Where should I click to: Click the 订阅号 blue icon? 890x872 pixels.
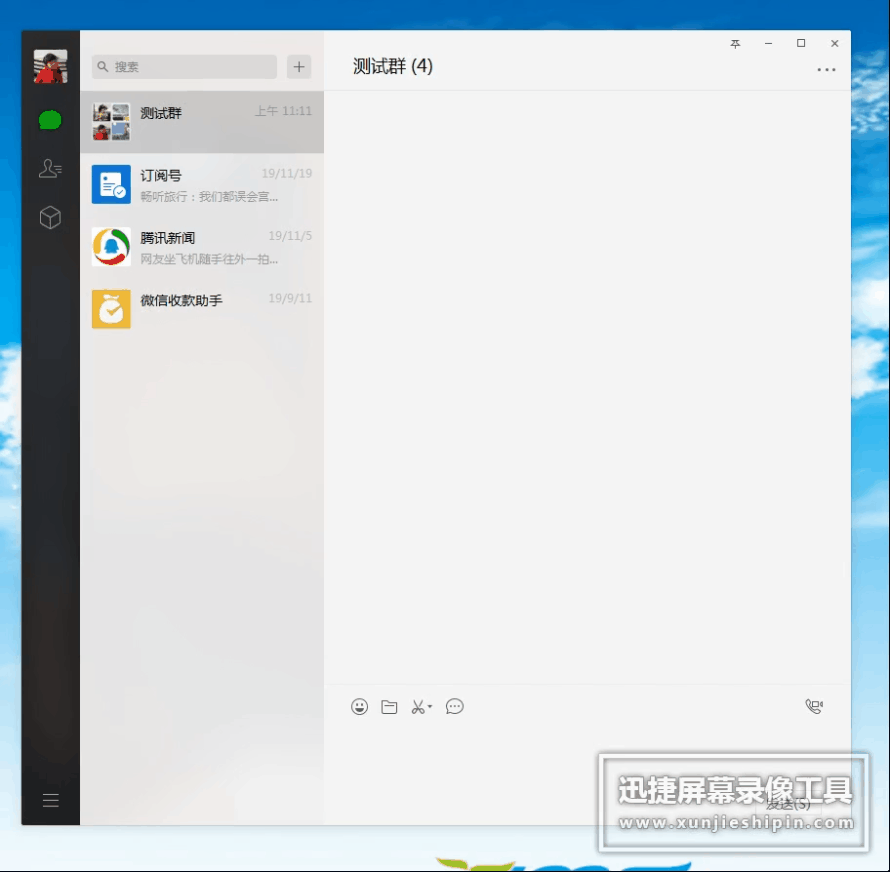[111, 184]
